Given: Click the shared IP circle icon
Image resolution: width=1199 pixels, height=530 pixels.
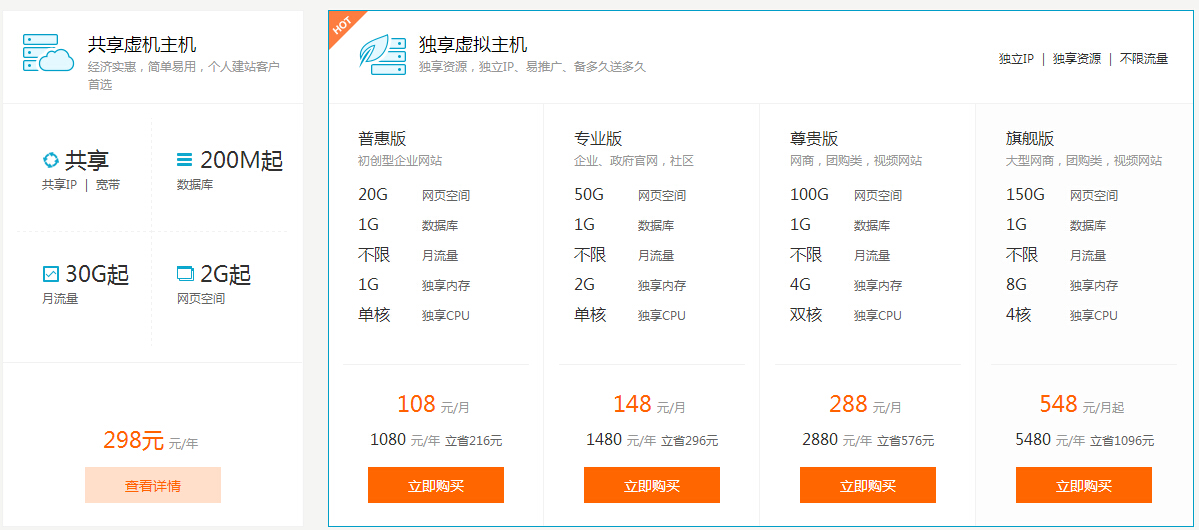Looking at the screenshot, I should coord(50,161).
